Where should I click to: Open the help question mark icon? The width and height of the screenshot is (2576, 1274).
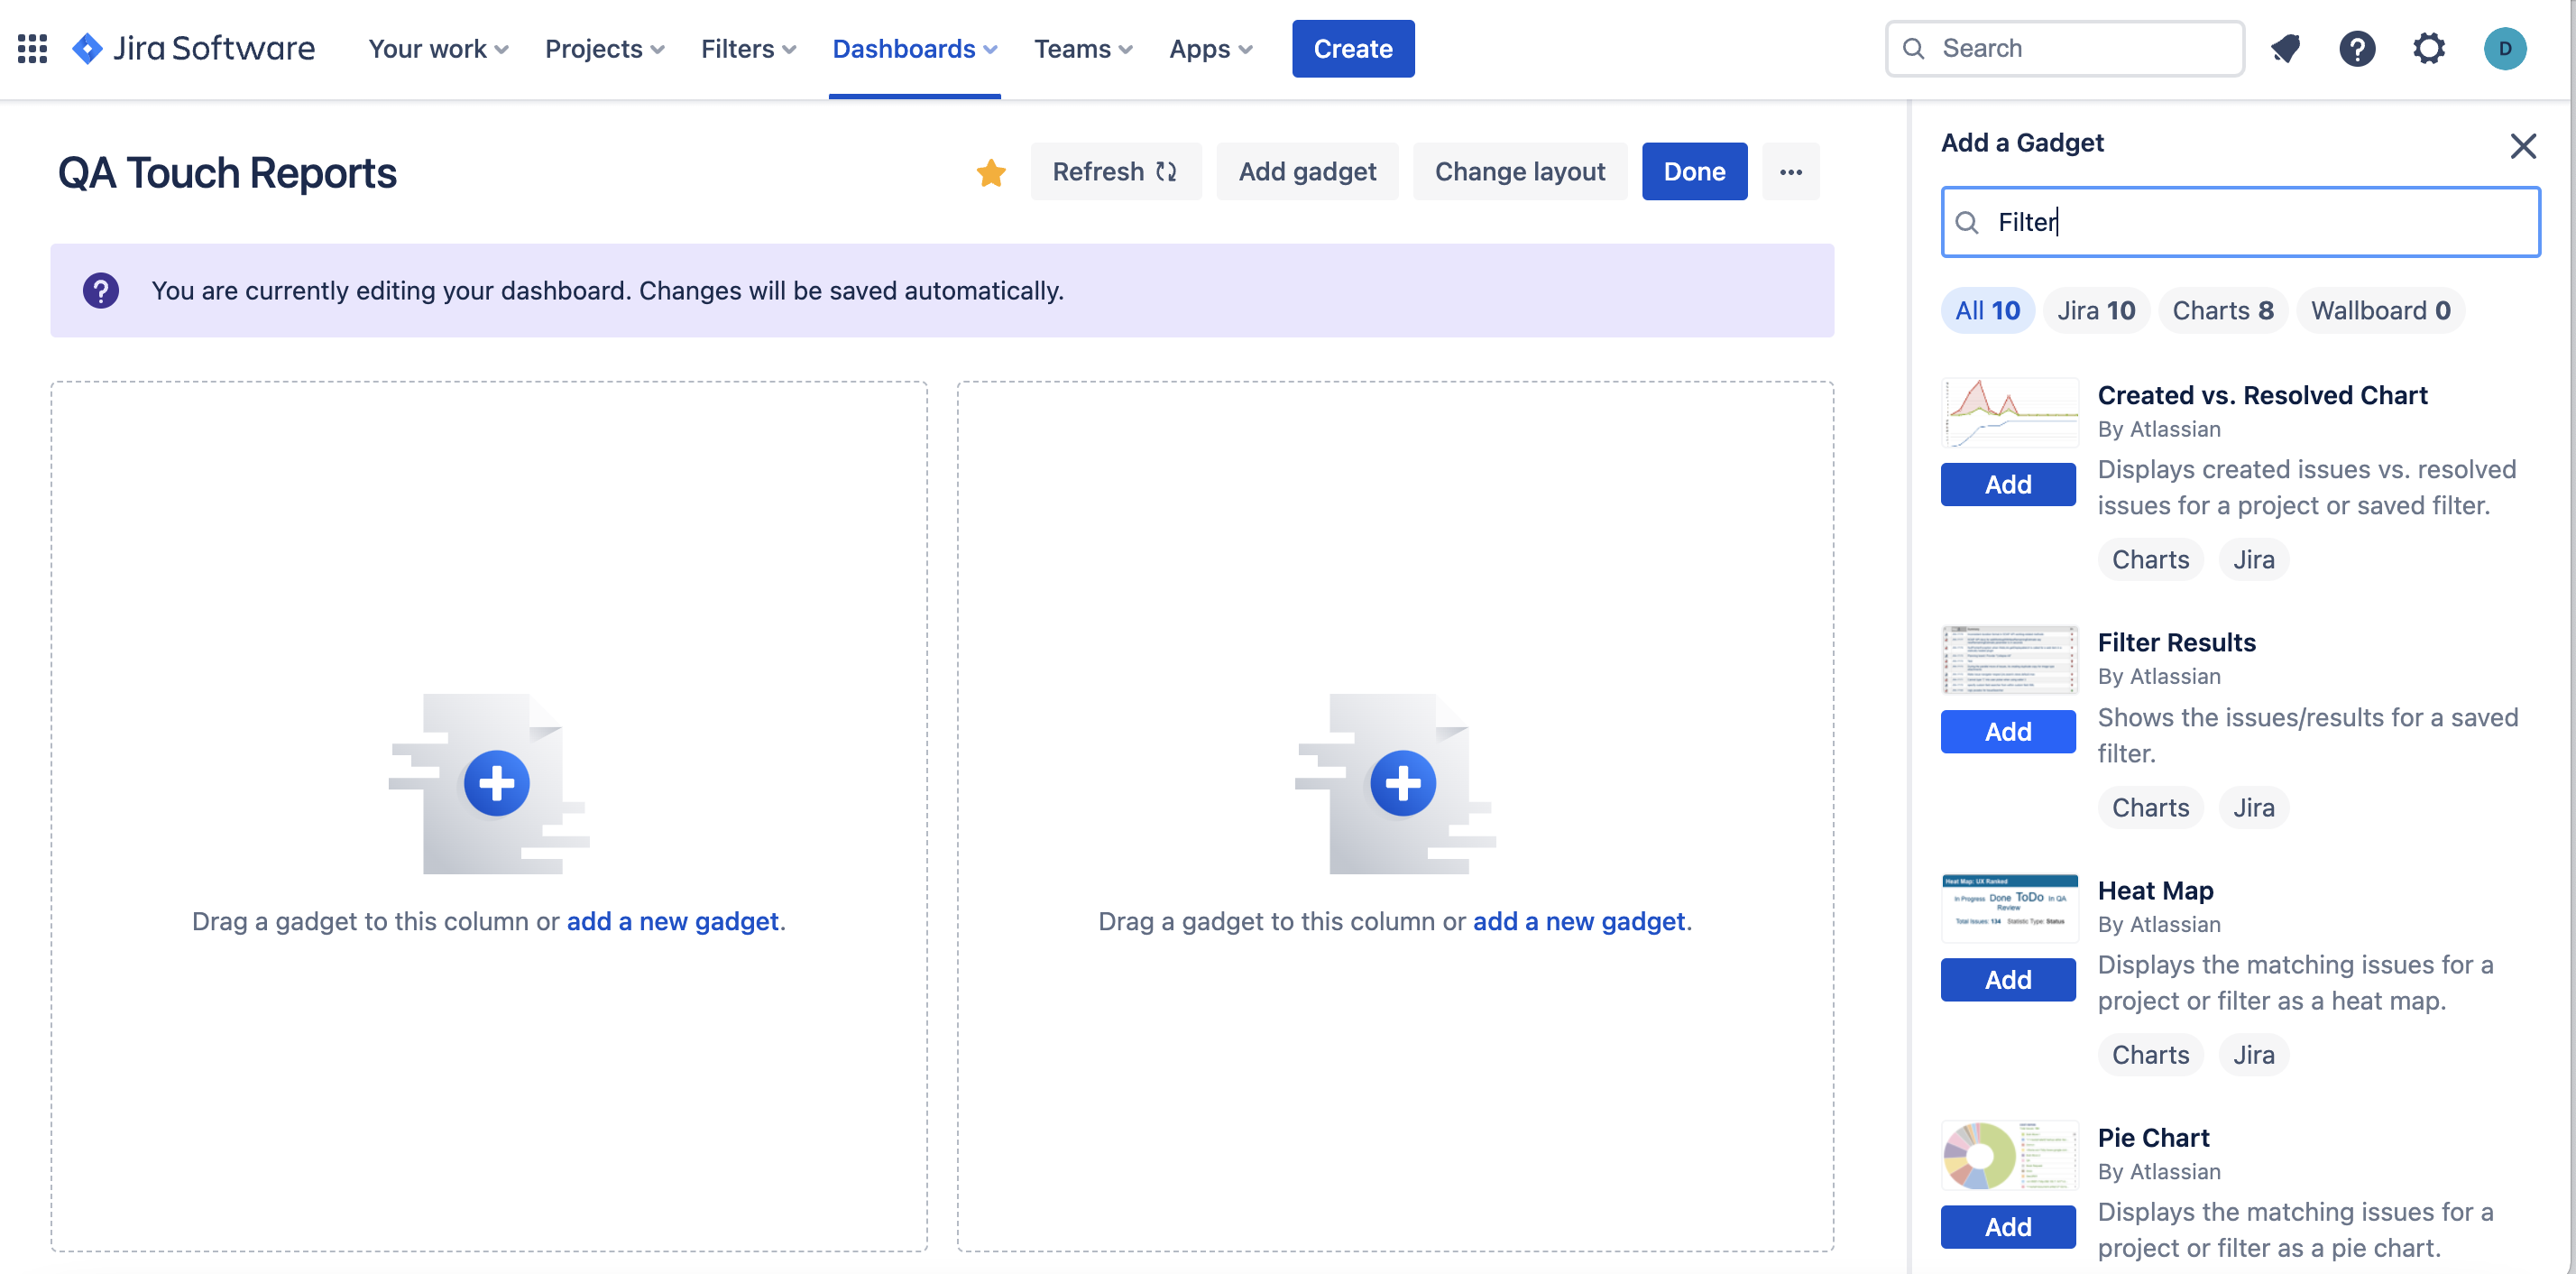pyautogui.click(x=2357, y=48)
